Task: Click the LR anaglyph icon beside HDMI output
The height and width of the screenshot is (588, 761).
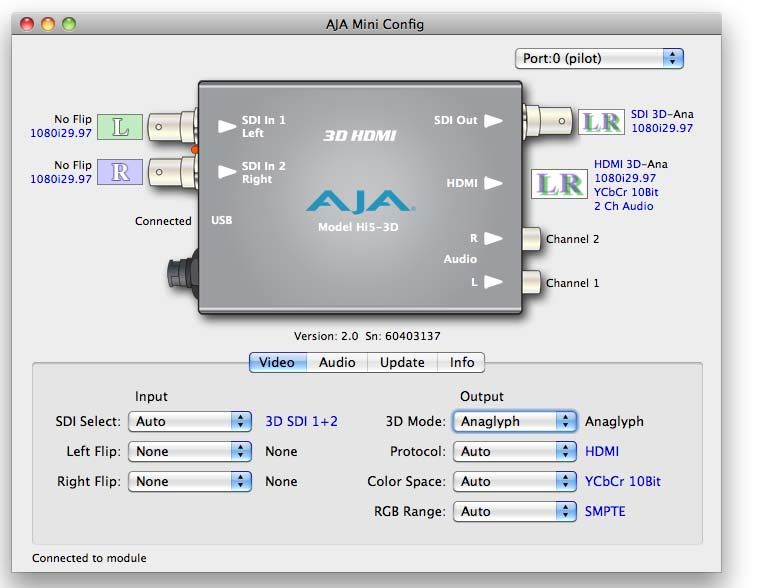Action: pos(559,184)
